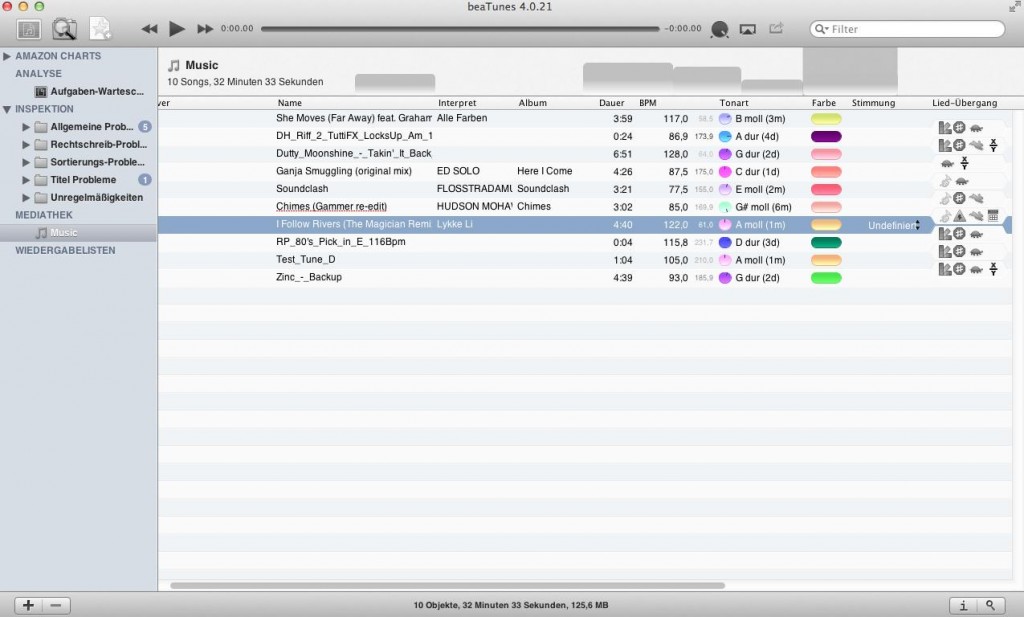Collapse the INSPEKTION section in the sidebar

click(10, 108)
